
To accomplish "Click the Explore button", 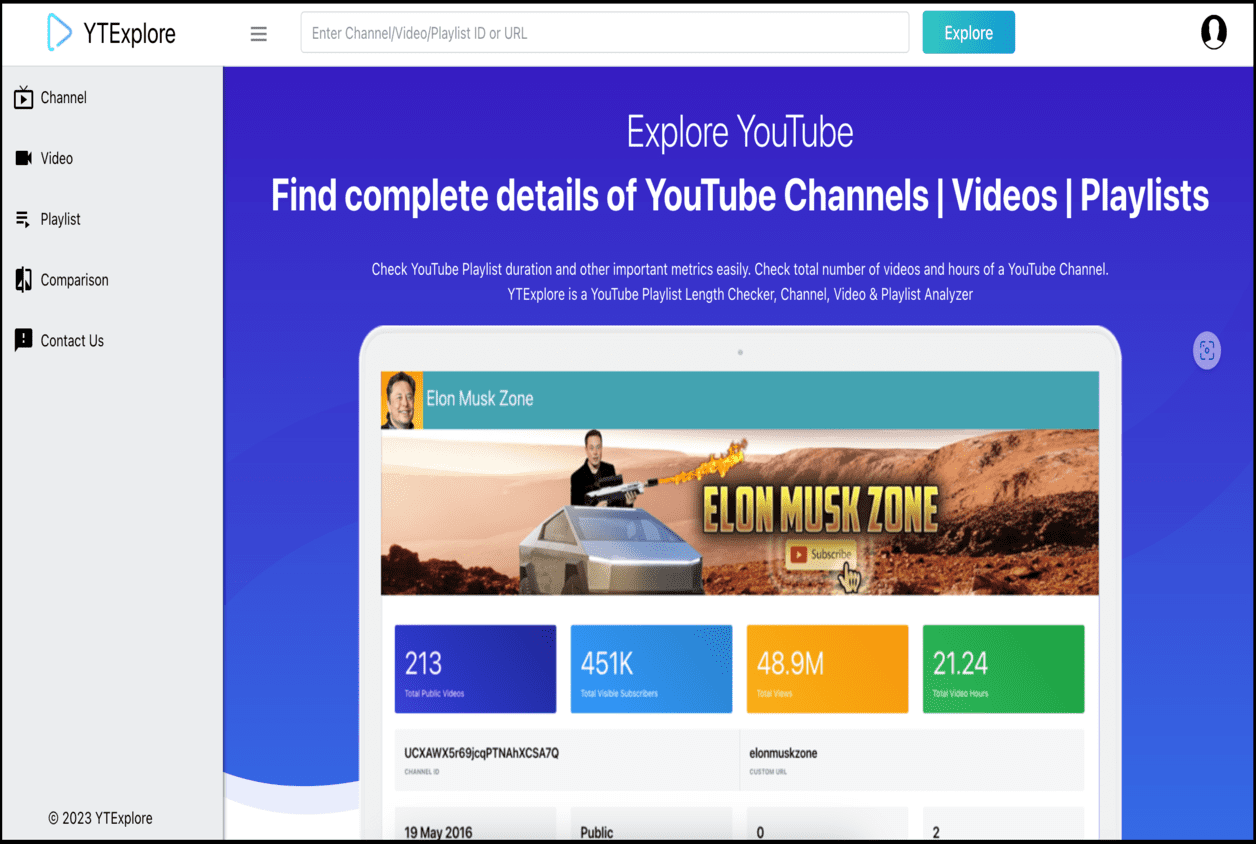I will (968, 33).
